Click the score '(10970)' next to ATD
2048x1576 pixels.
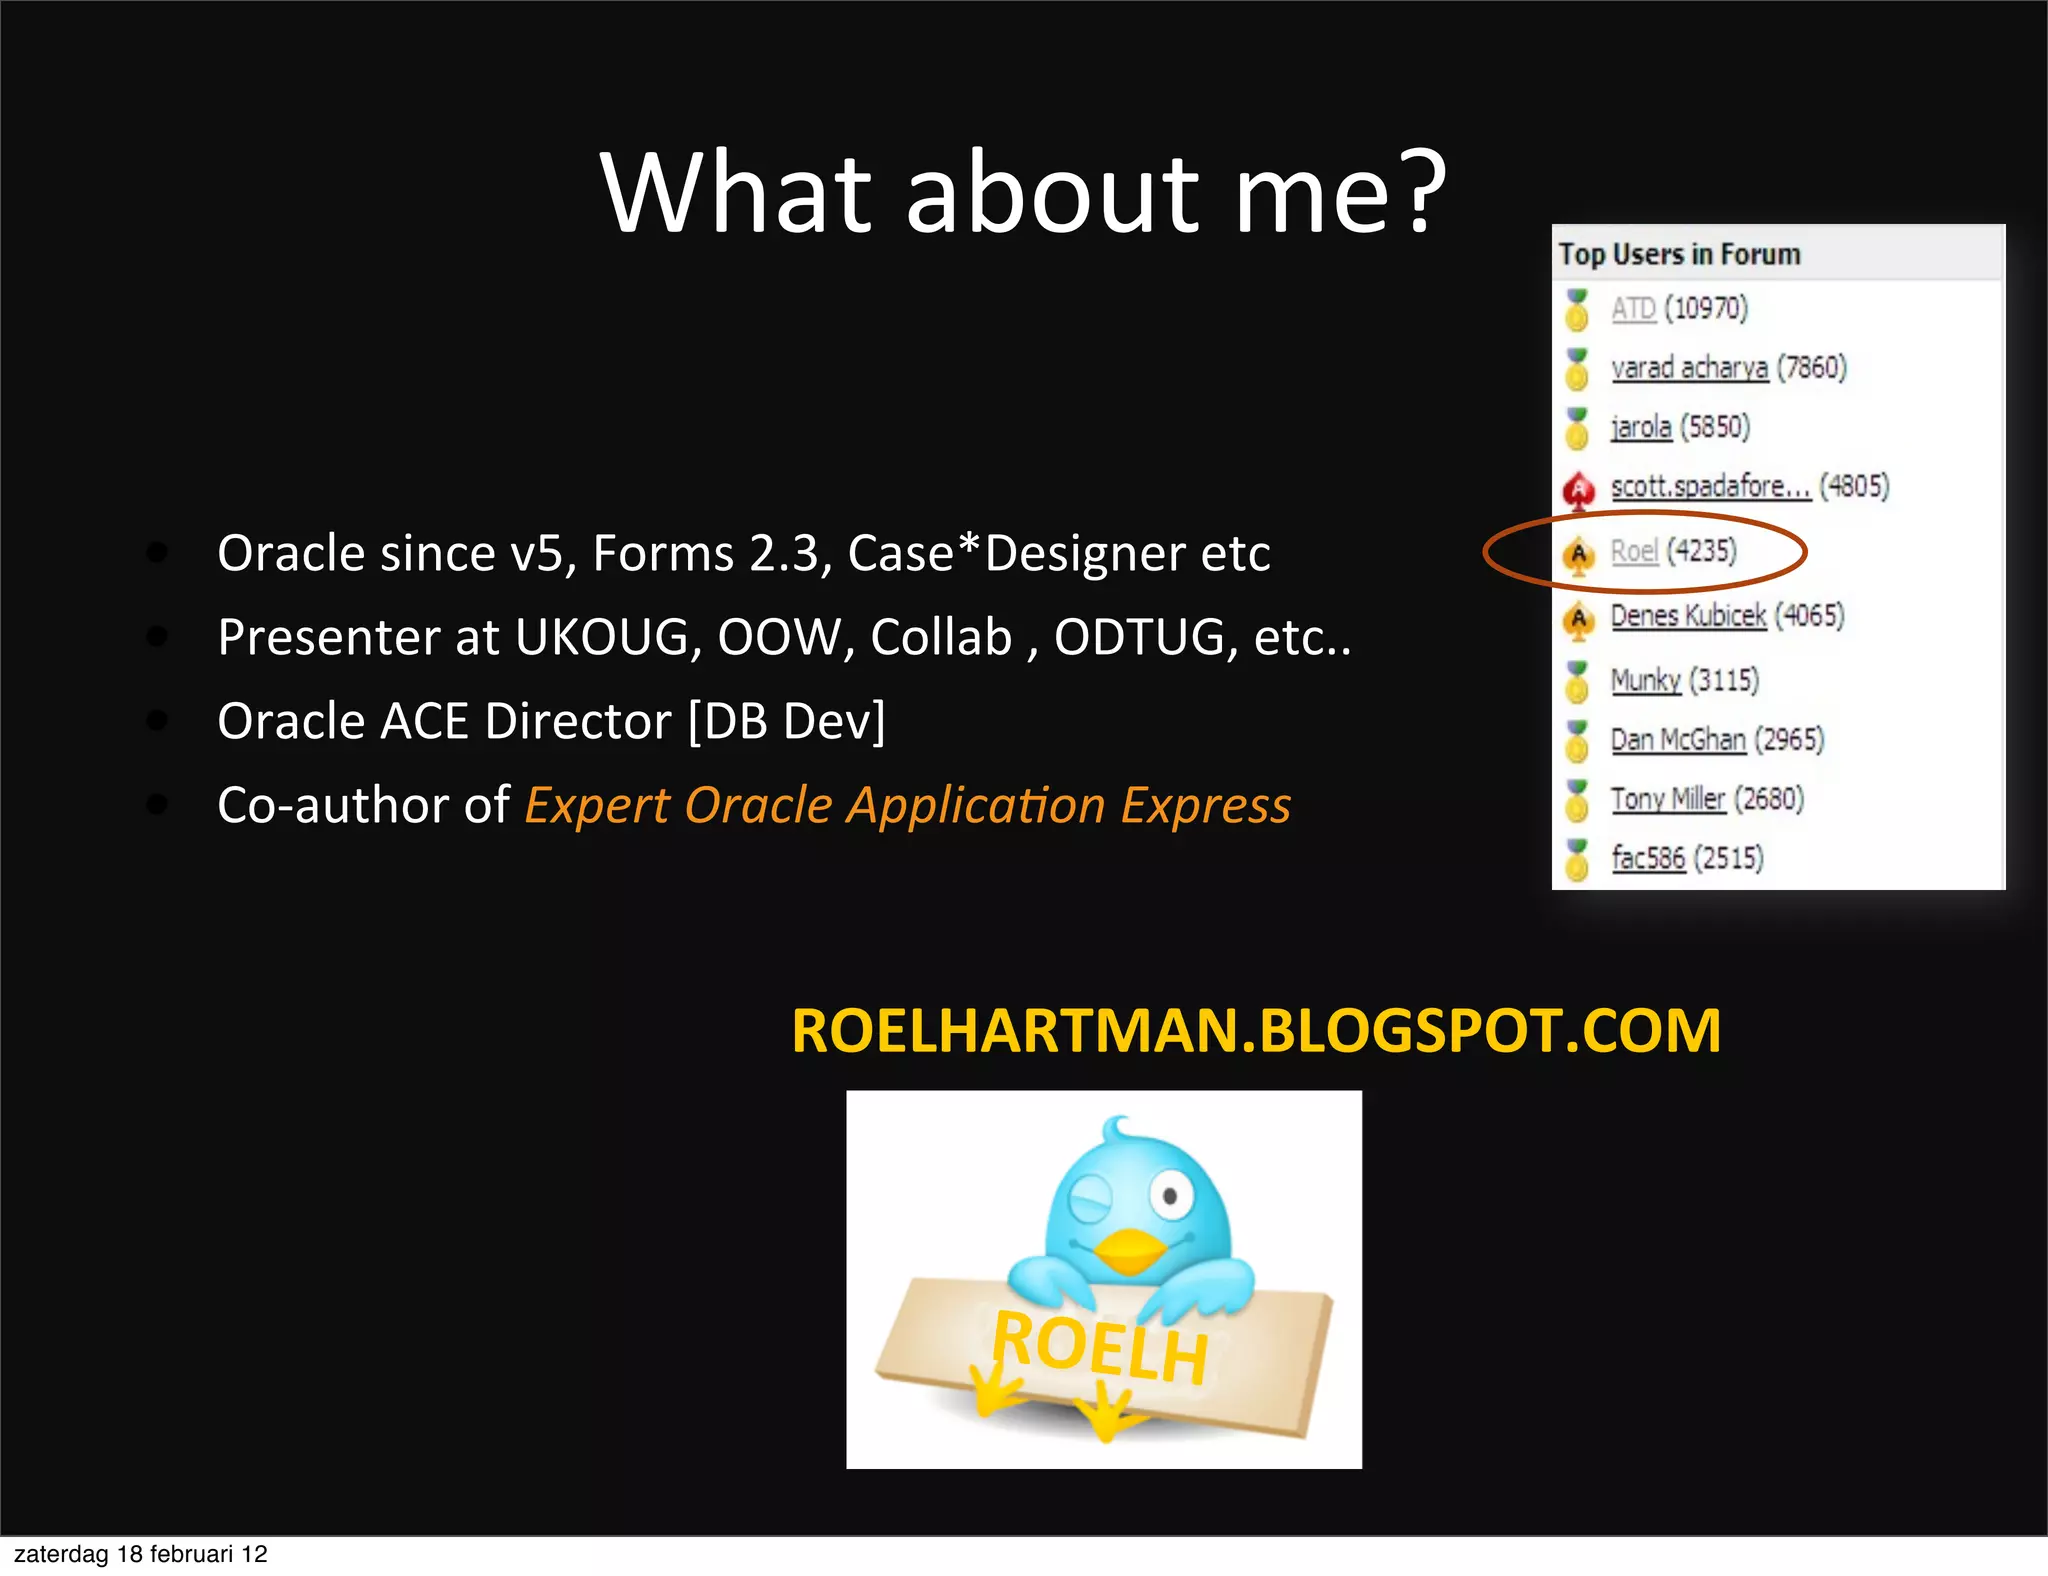1706,309
